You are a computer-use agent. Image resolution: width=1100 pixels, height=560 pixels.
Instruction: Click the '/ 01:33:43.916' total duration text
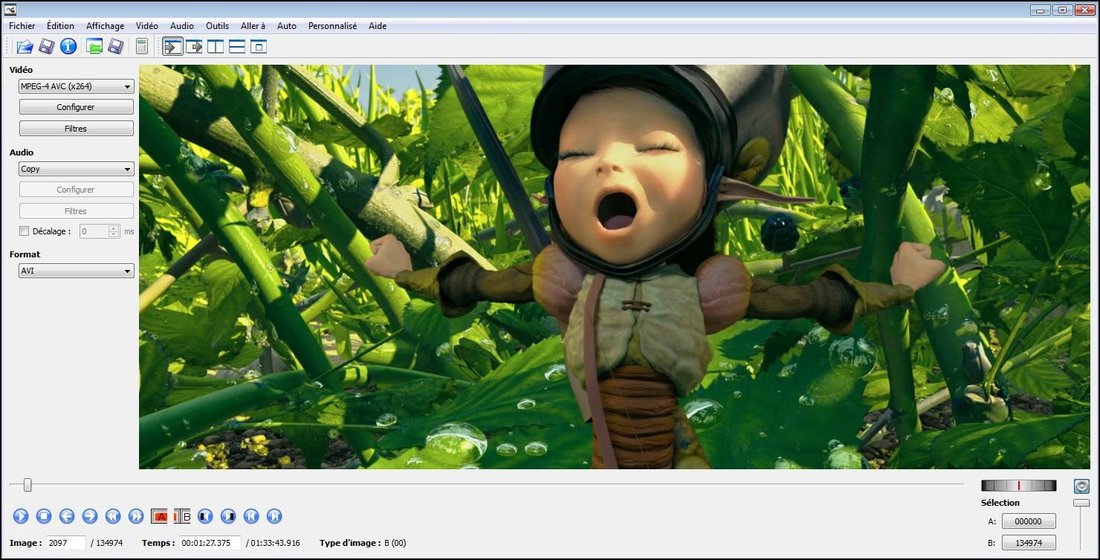(x=273, y=543)
